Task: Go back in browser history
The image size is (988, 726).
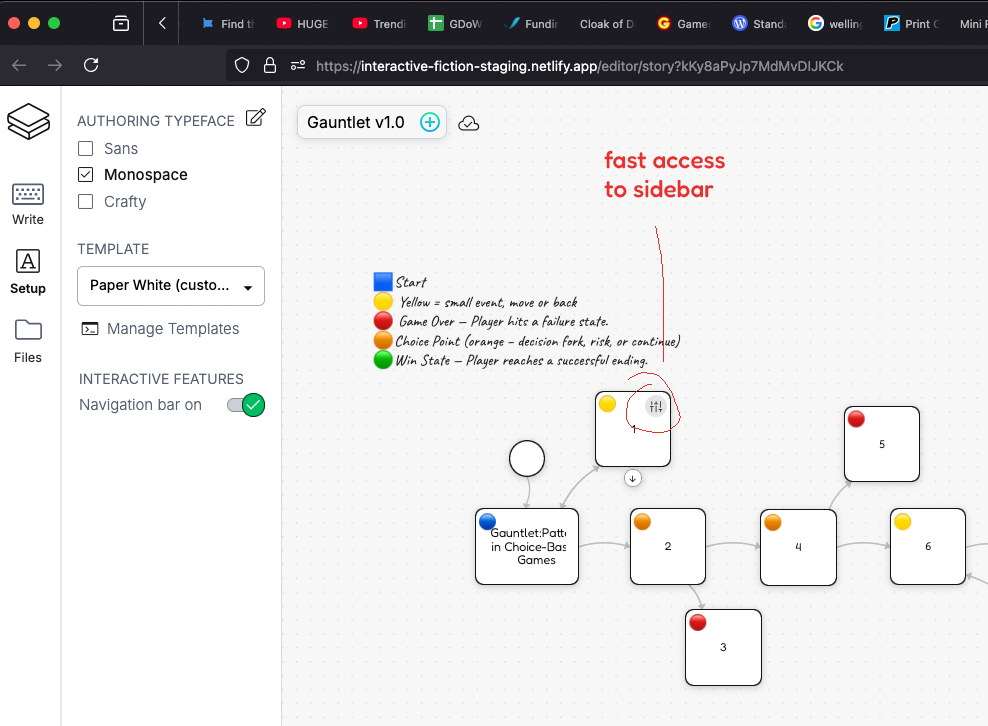Action: click(x=20, y=65)
